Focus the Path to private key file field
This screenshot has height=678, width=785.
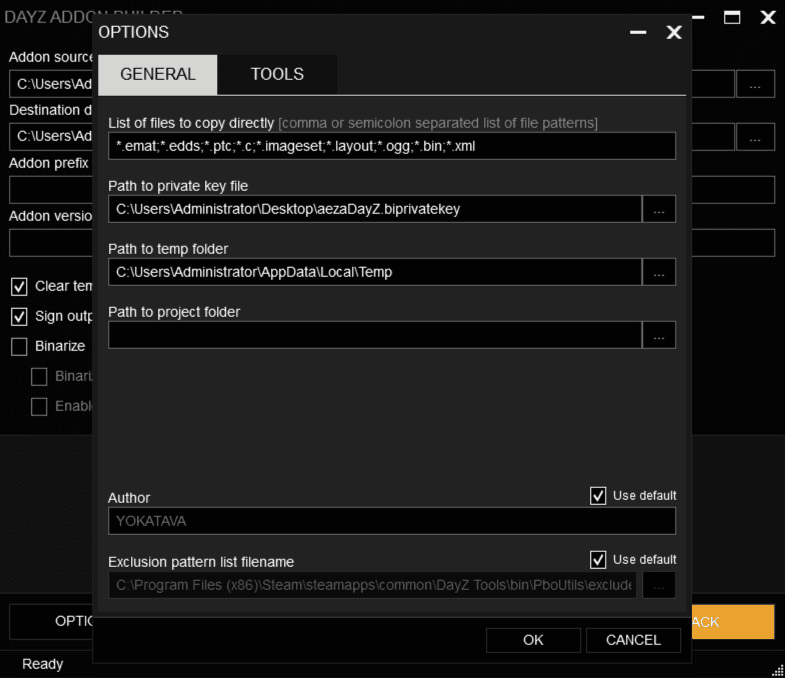click(x=374, y=209)
